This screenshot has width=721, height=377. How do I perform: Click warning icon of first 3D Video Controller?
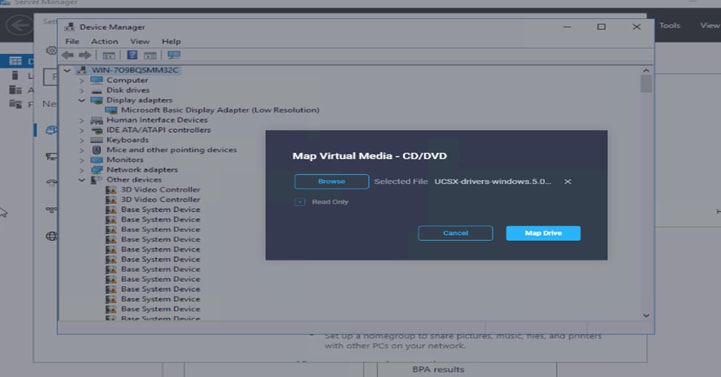tap(111, 190)
